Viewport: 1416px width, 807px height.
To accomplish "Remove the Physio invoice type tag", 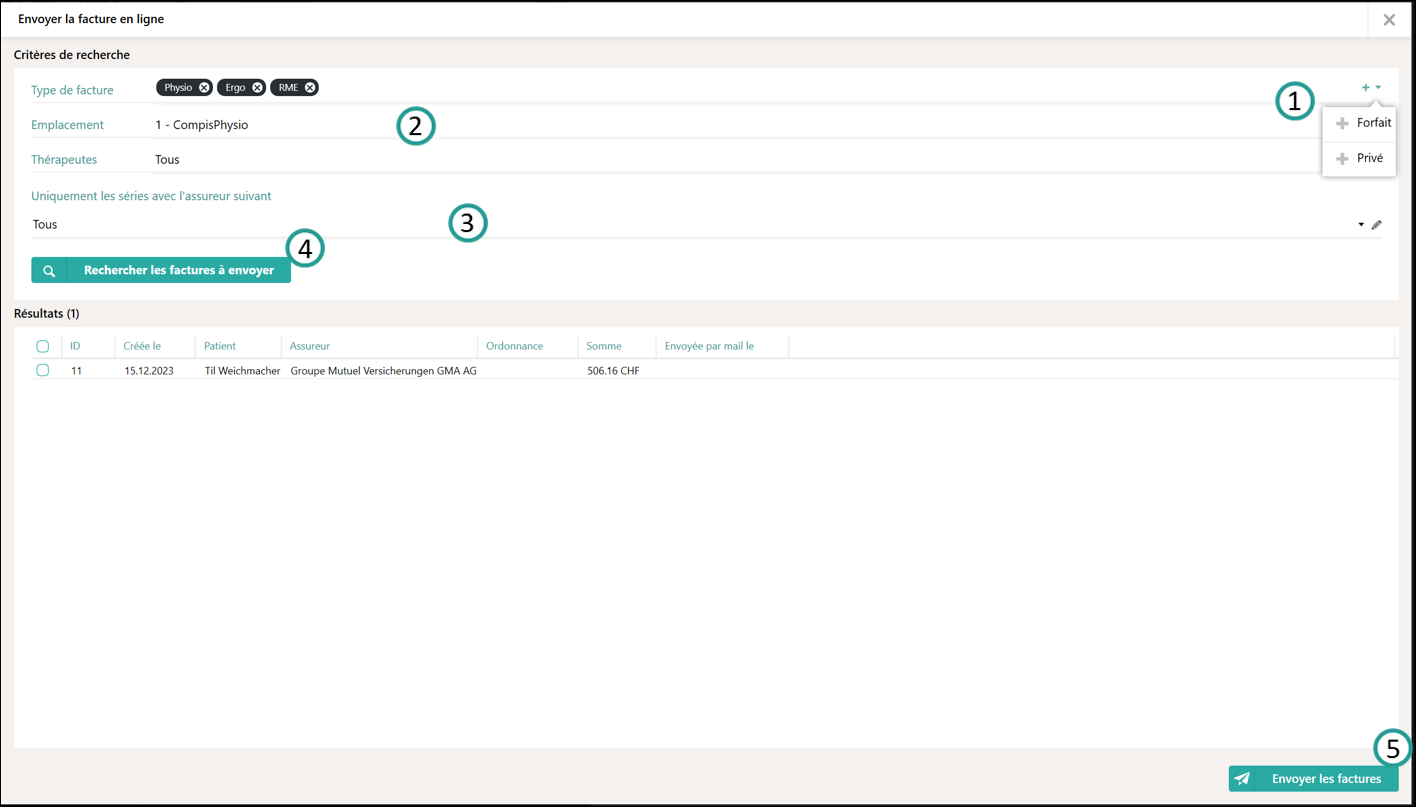I will (x=204, y=88).
